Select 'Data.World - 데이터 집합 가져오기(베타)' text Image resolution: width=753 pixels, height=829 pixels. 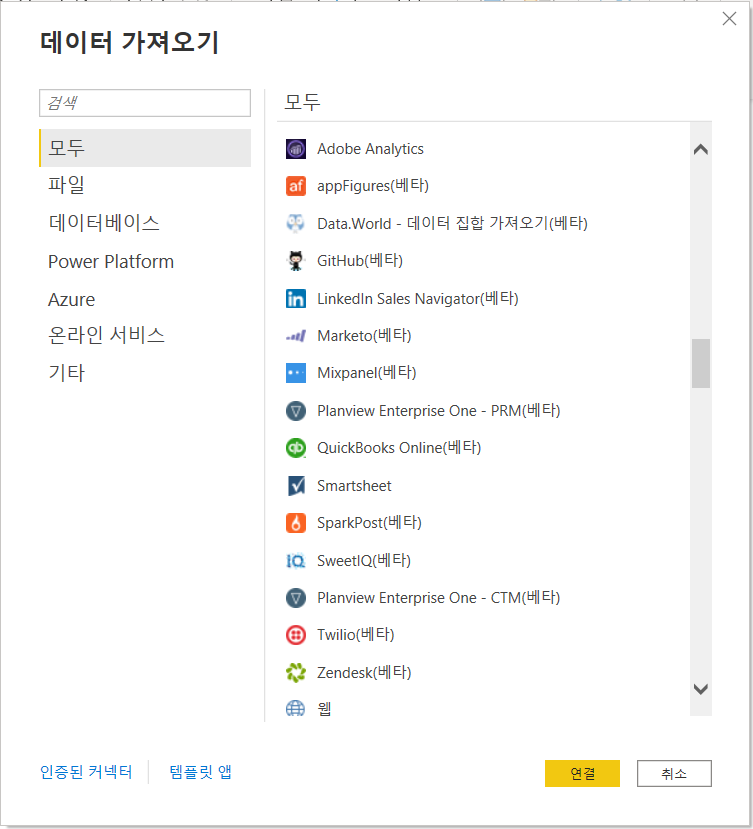coord(452,223)
